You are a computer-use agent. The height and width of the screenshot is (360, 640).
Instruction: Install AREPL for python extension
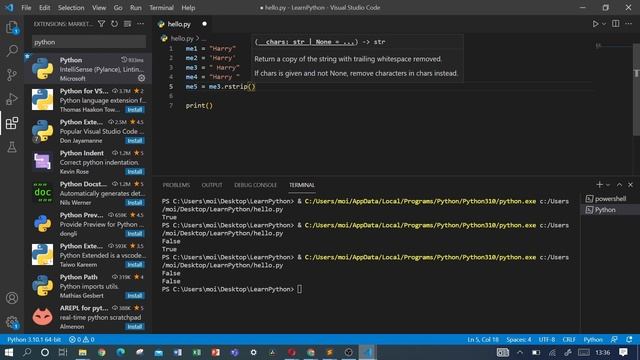[x=135, y=327]
